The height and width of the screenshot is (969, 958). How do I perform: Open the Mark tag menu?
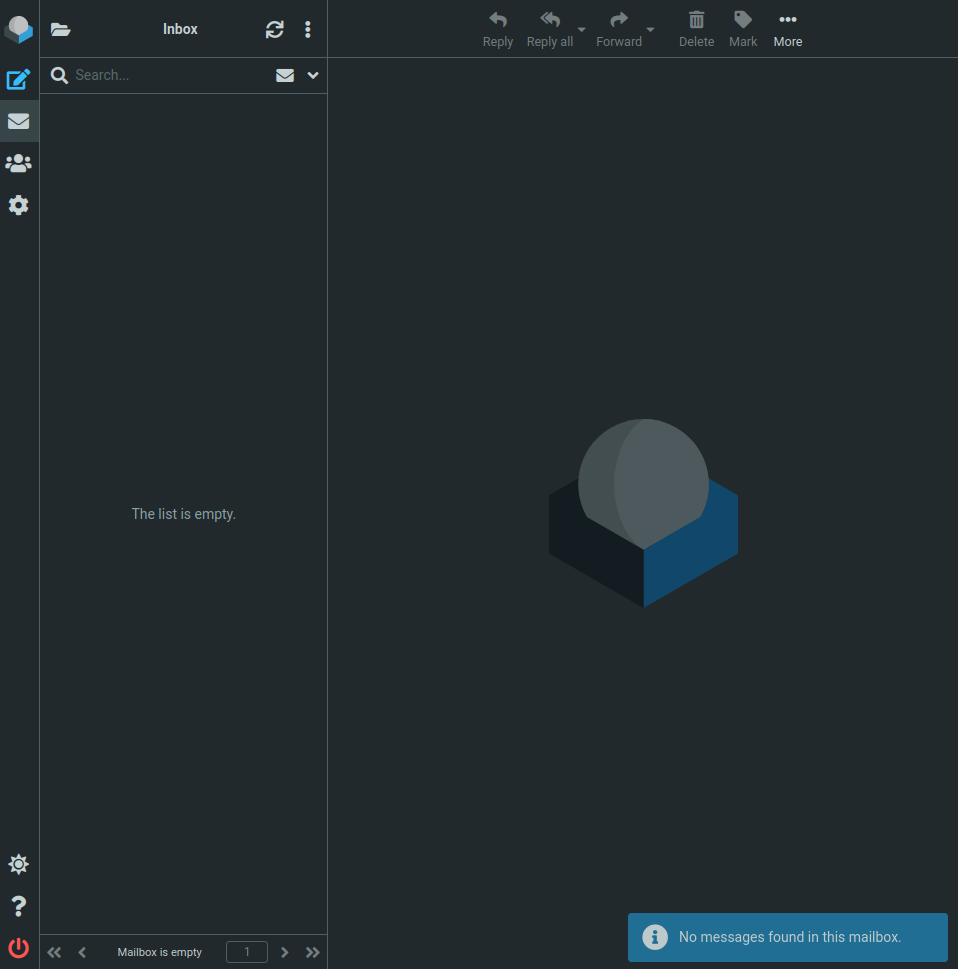[743, 29]
